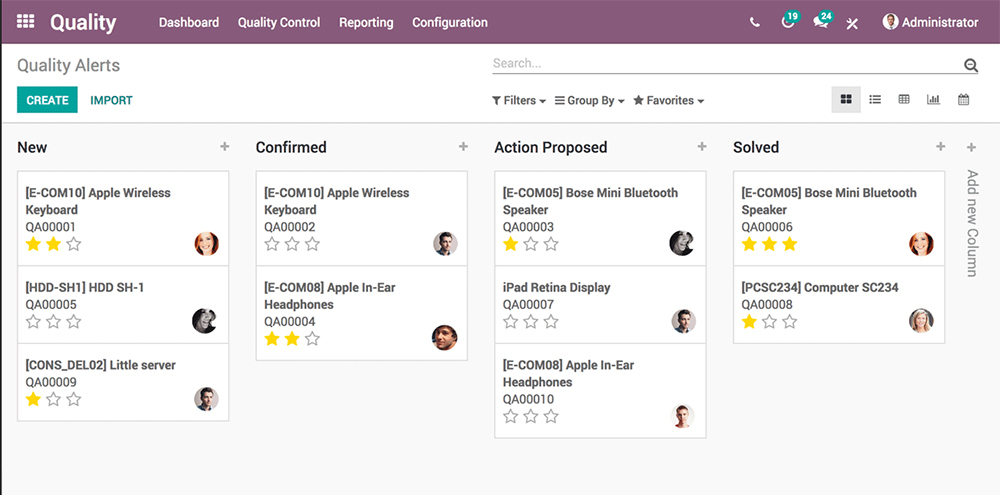Image resolution: width=1000 pixels, height=495 pixels.
Task: Set third star on QA00001 card
Action: (74, 244)
